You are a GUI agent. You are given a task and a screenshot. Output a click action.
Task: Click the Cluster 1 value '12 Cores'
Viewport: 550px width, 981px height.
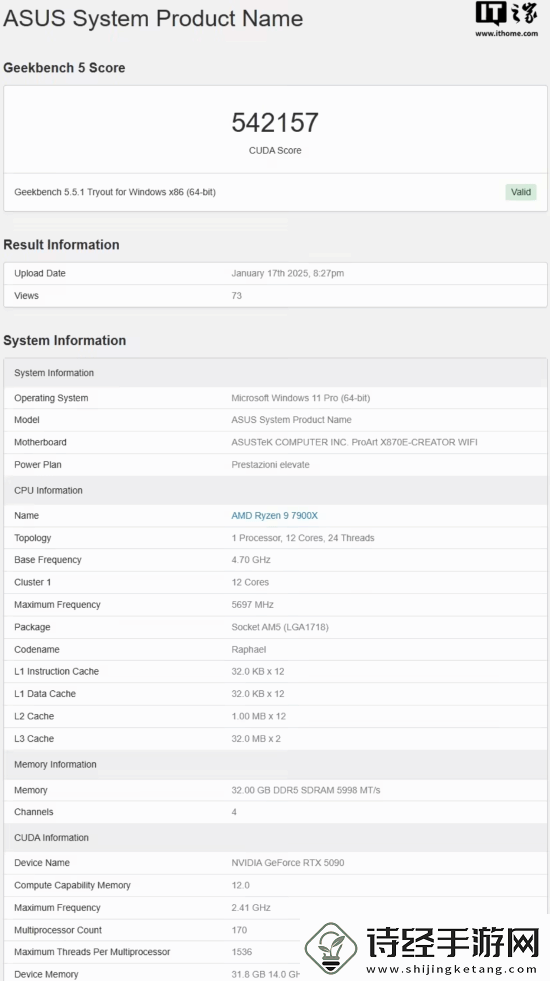pos(250,582)
